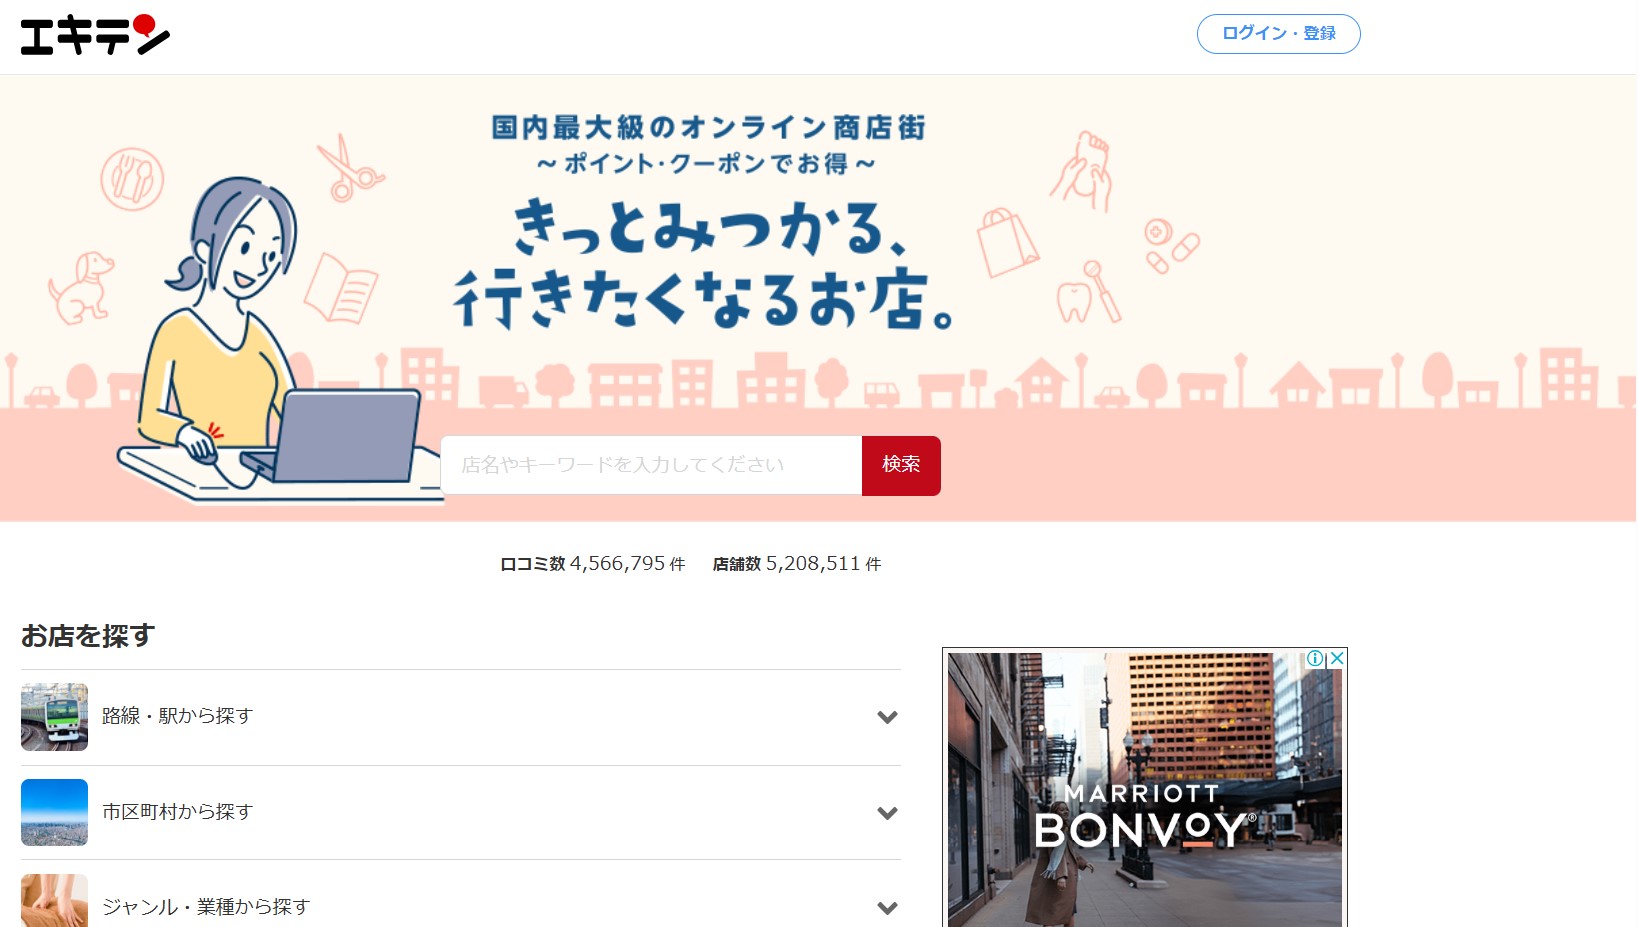Click the ログイン・登録 button
1638x927 pixels.
coord(1278,34)
